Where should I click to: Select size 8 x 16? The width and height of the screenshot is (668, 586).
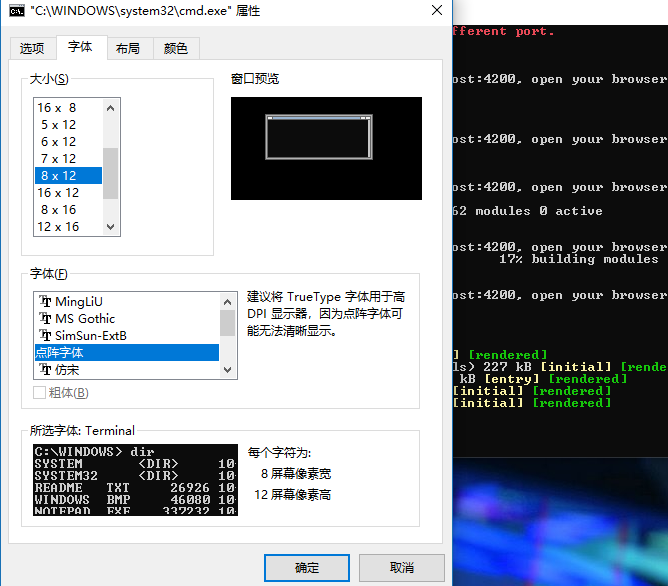(x=68, y=210)
